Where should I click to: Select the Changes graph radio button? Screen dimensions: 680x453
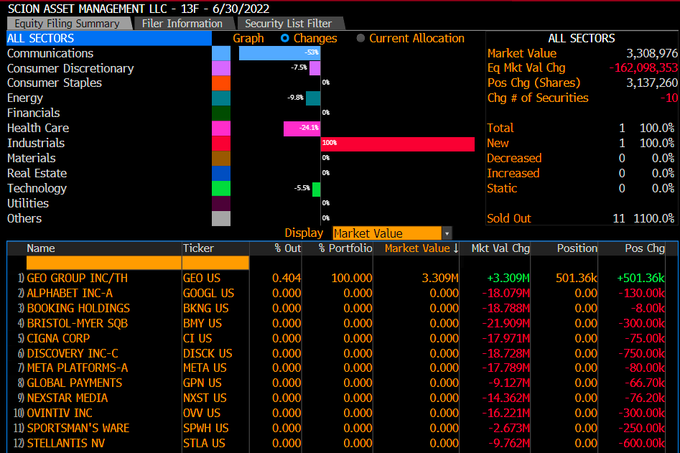(284, 38)
